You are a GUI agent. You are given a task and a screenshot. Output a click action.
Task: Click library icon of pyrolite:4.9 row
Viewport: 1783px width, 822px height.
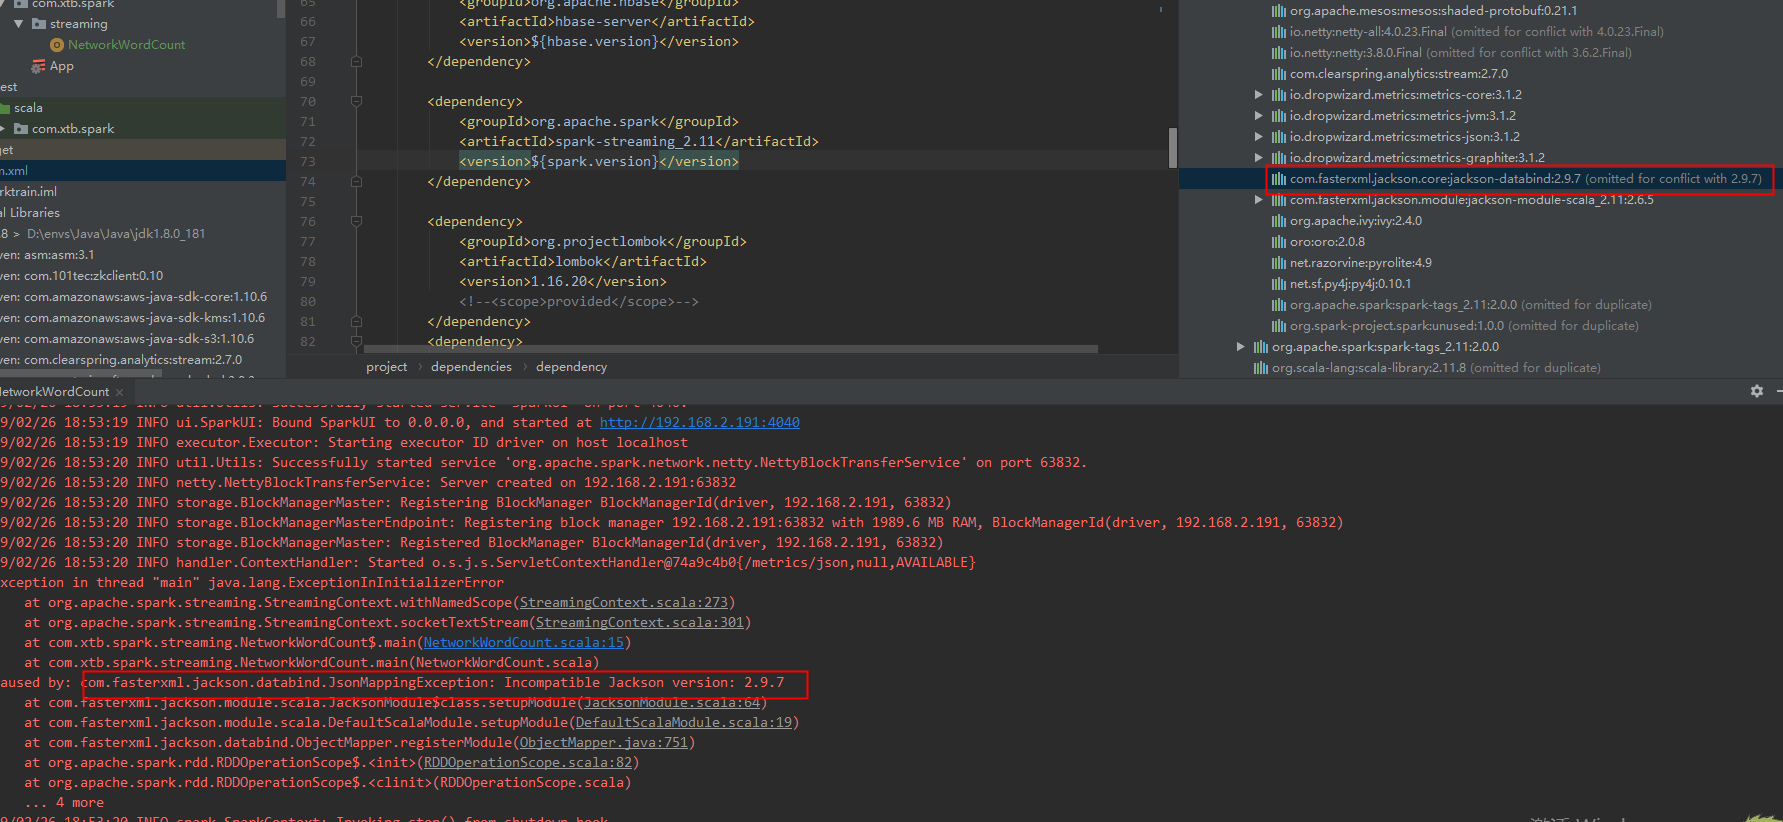pos(1278,263)
